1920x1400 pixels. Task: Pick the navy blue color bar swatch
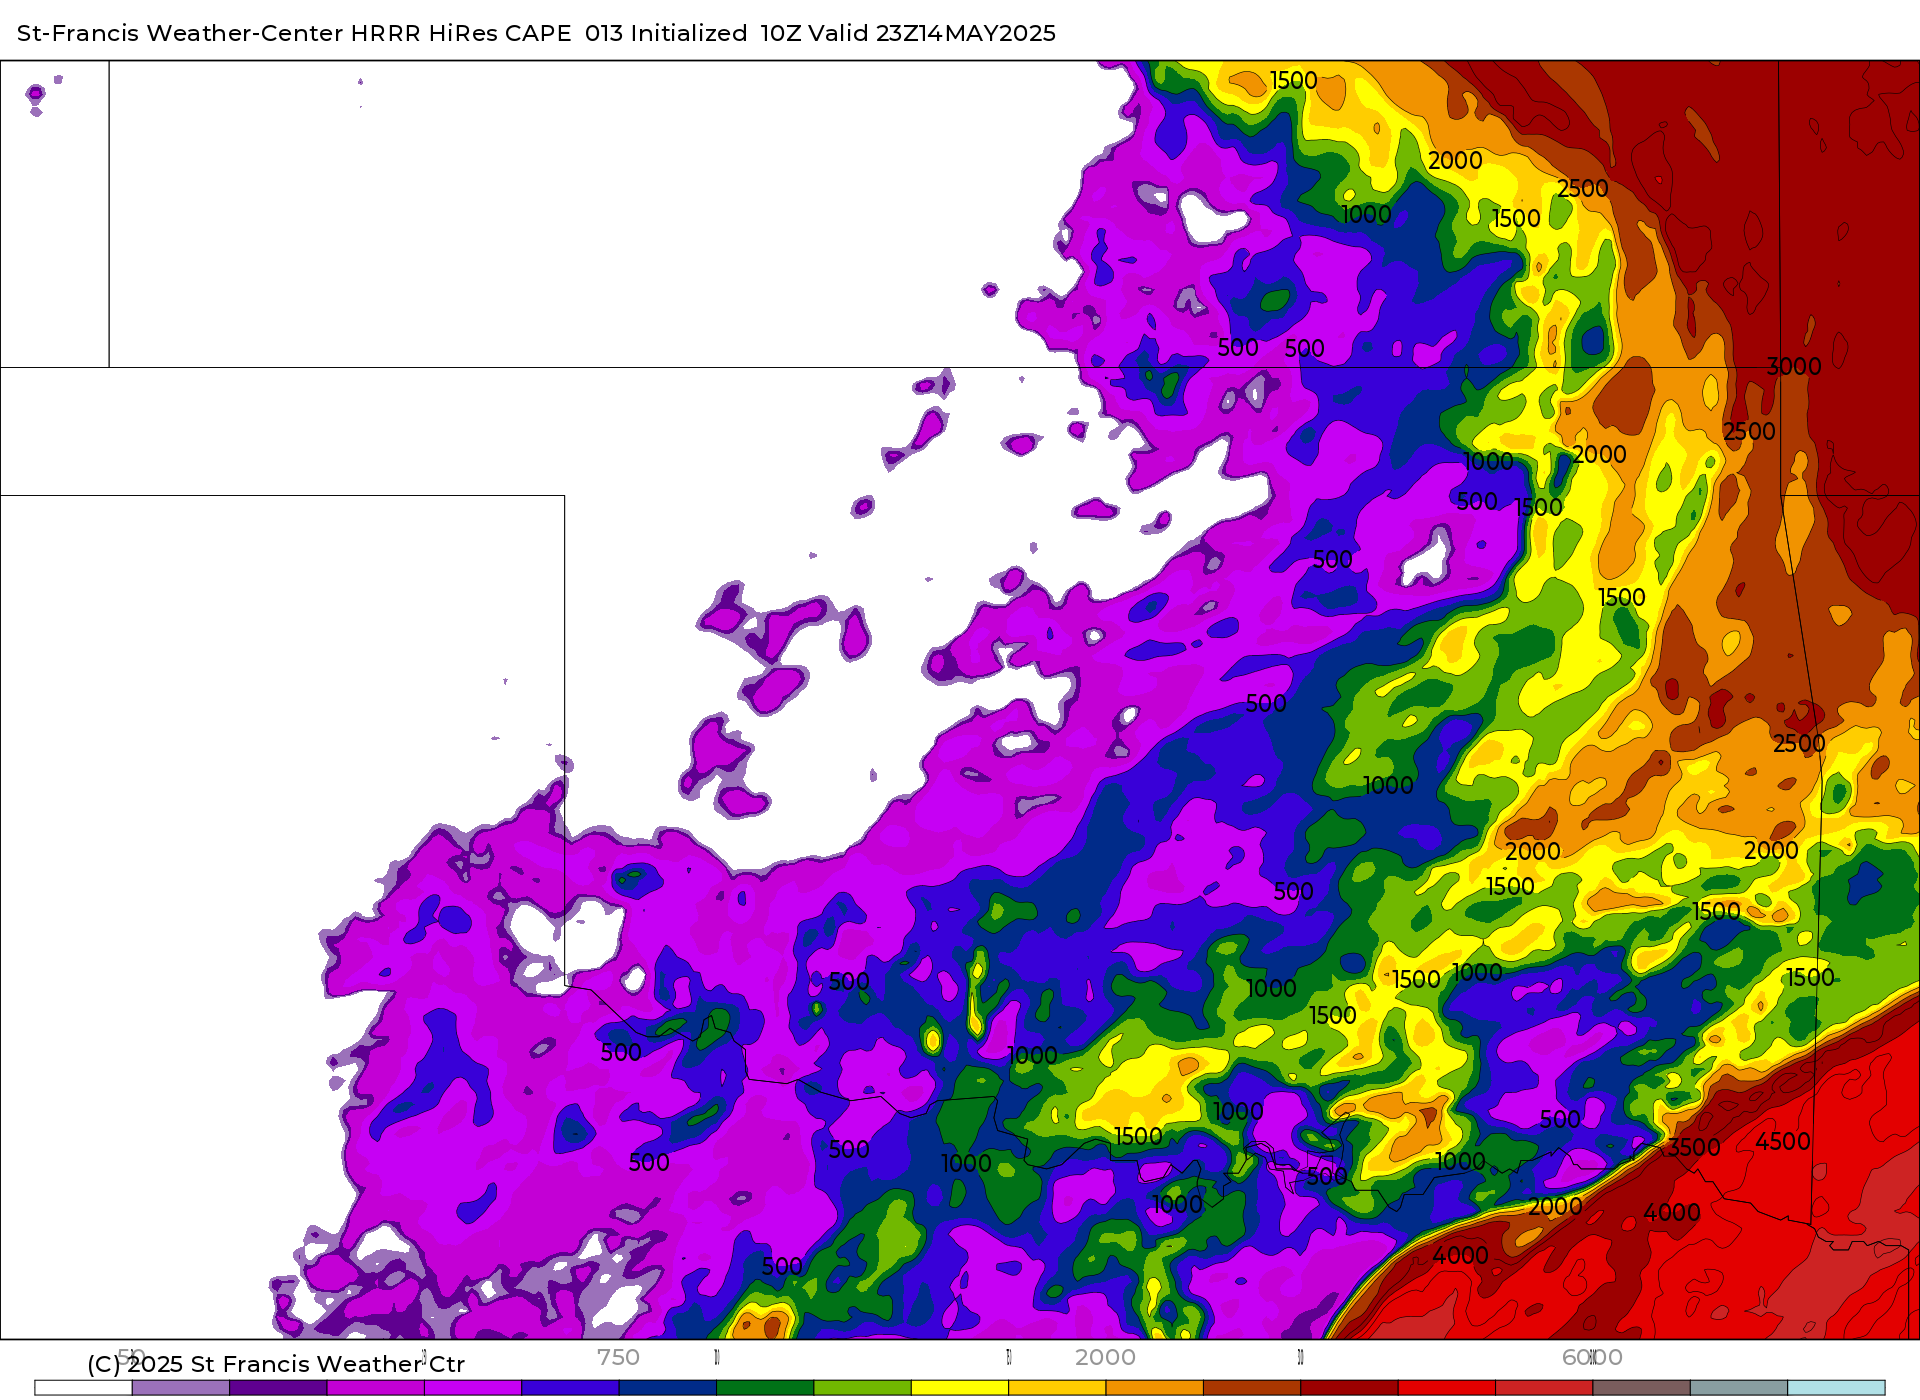click(x=667, y=1388)
